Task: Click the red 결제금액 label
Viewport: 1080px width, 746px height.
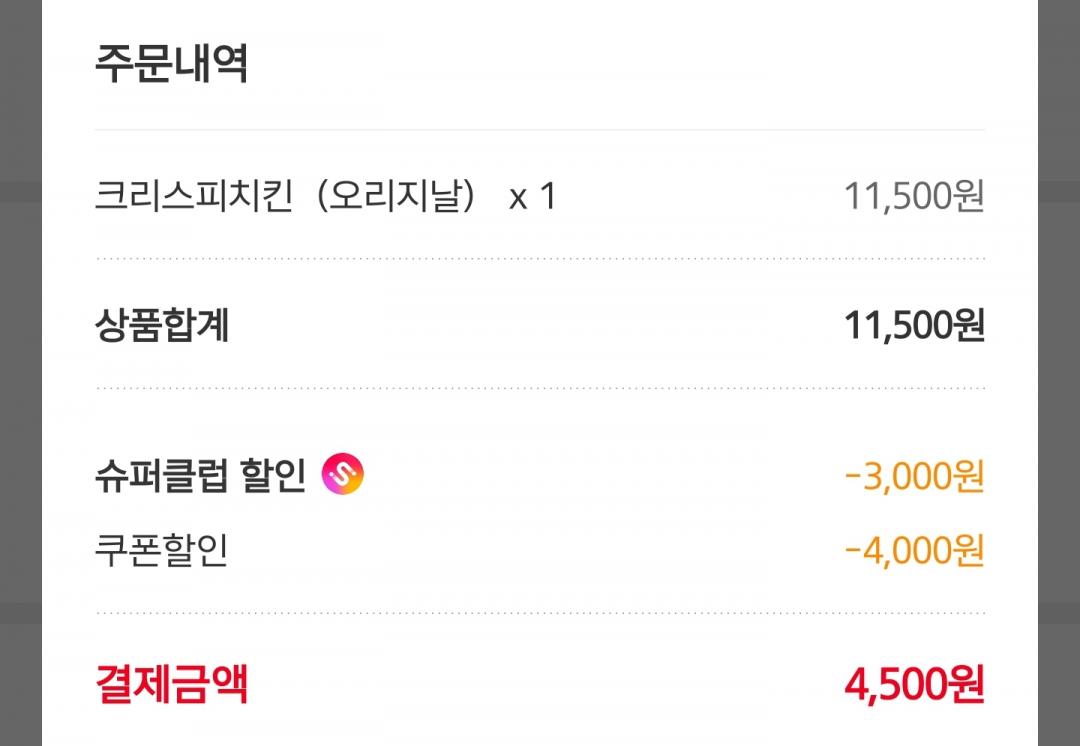Action: [x=171, y=685]
